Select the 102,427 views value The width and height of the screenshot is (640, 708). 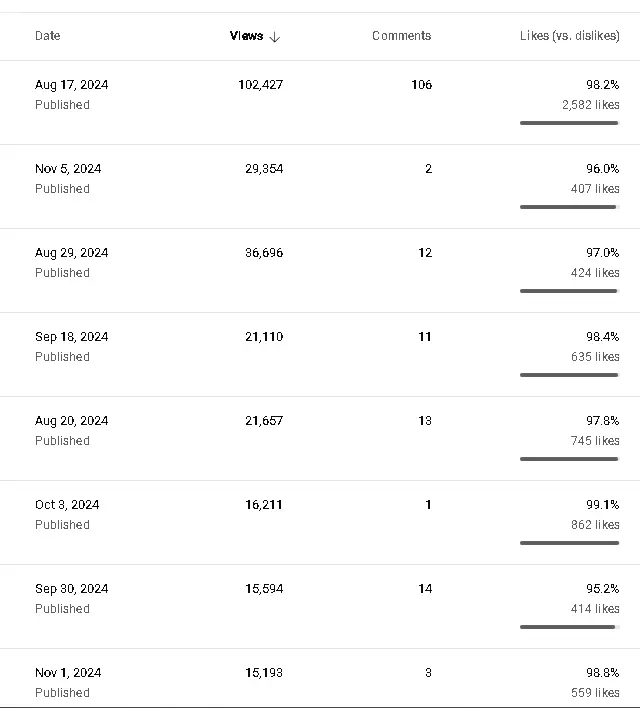[x=261, y=84]
